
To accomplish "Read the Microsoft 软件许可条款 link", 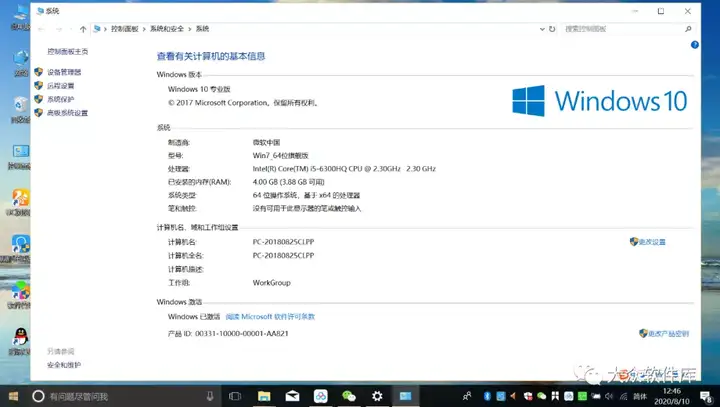I will click(x=270, y=317).
